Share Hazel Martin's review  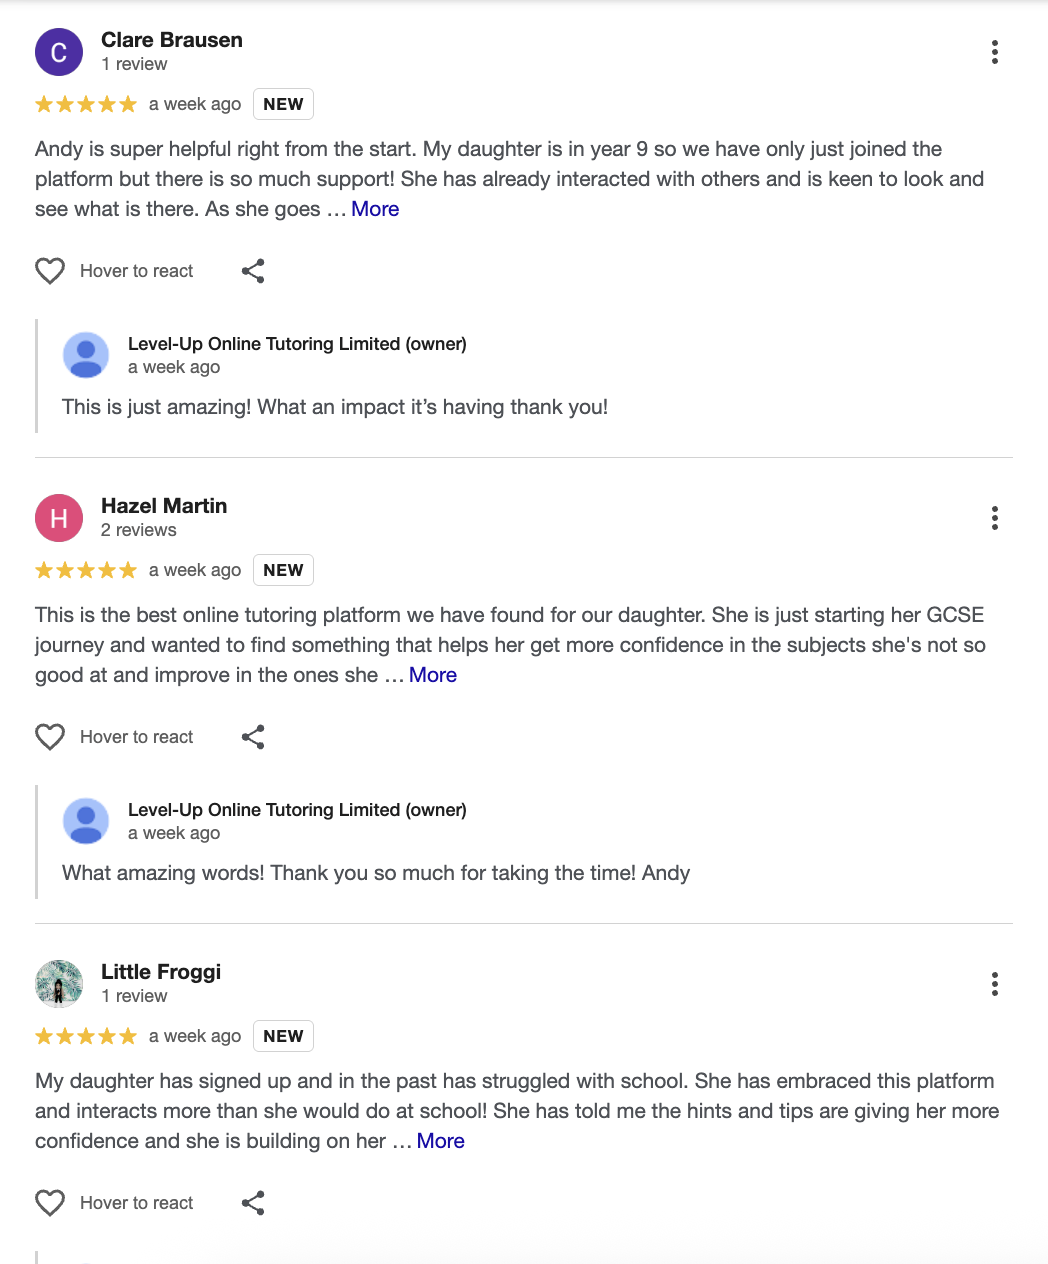pos(253,737)
